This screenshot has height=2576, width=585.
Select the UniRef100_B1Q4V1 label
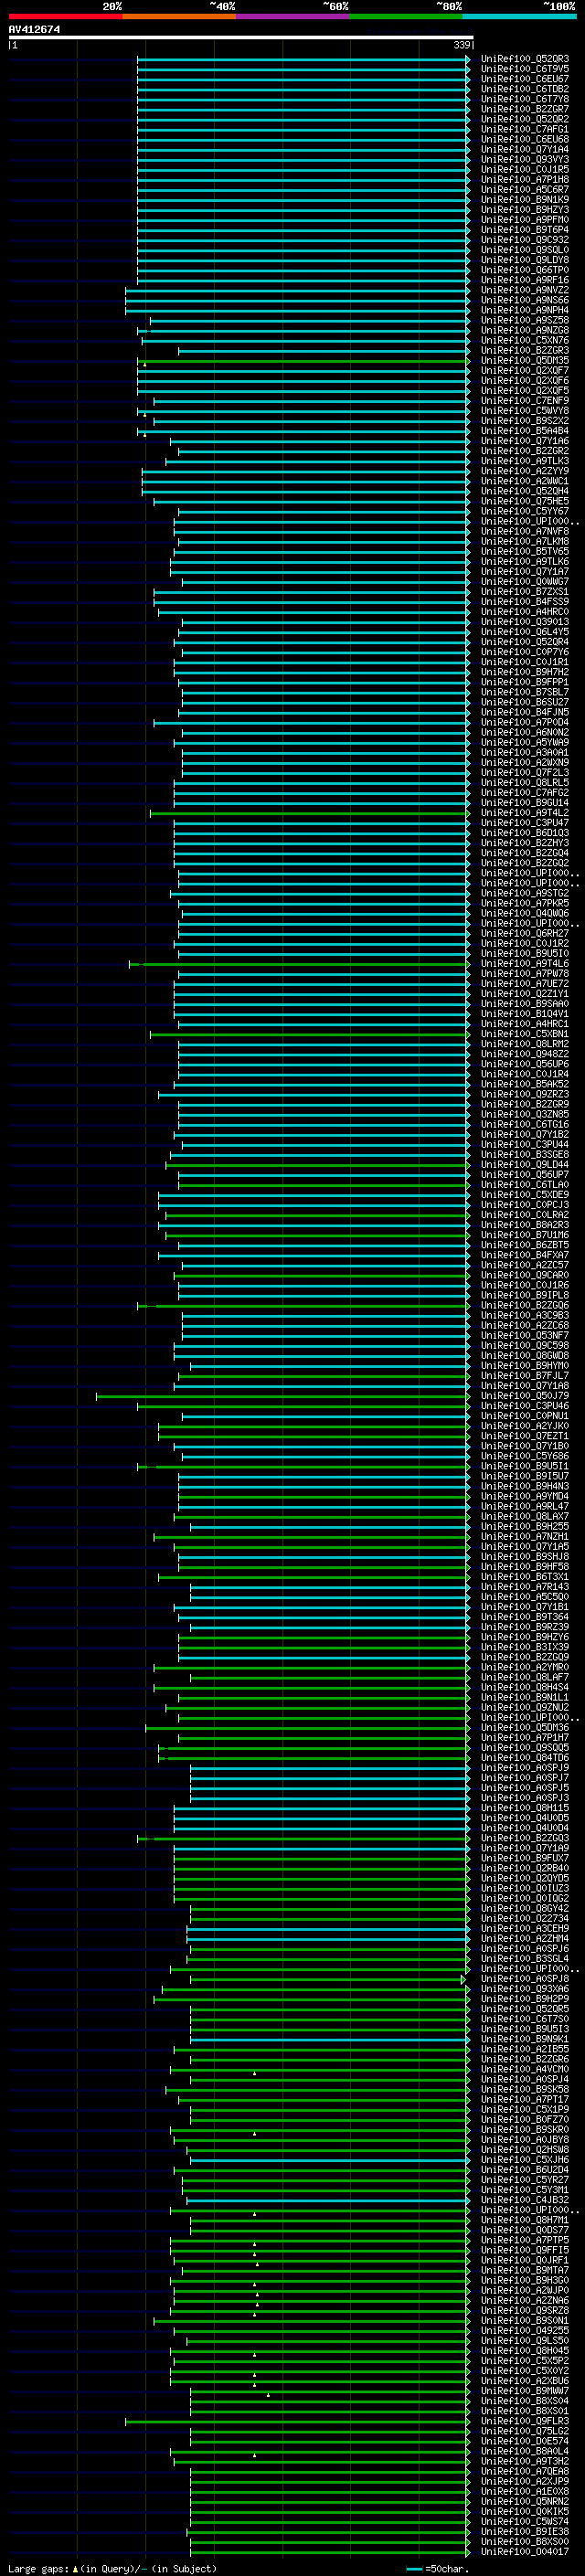(x=524, y=1014)
